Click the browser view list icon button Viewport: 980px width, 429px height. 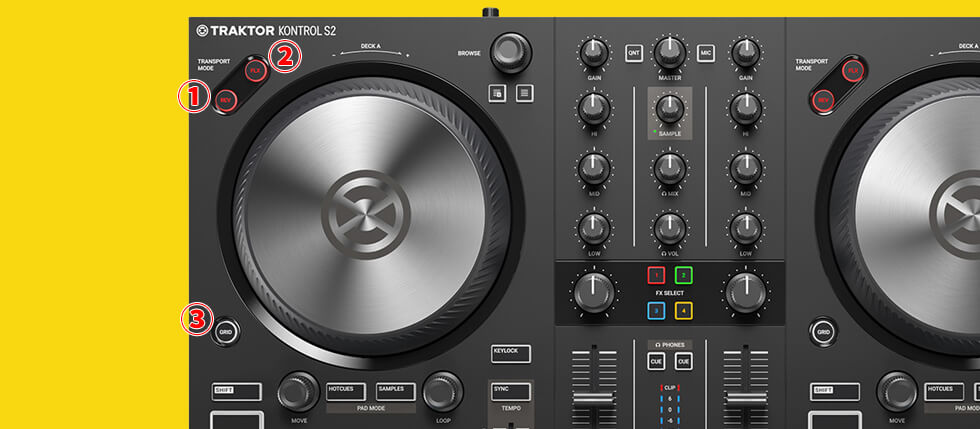[x=524, y=93]
